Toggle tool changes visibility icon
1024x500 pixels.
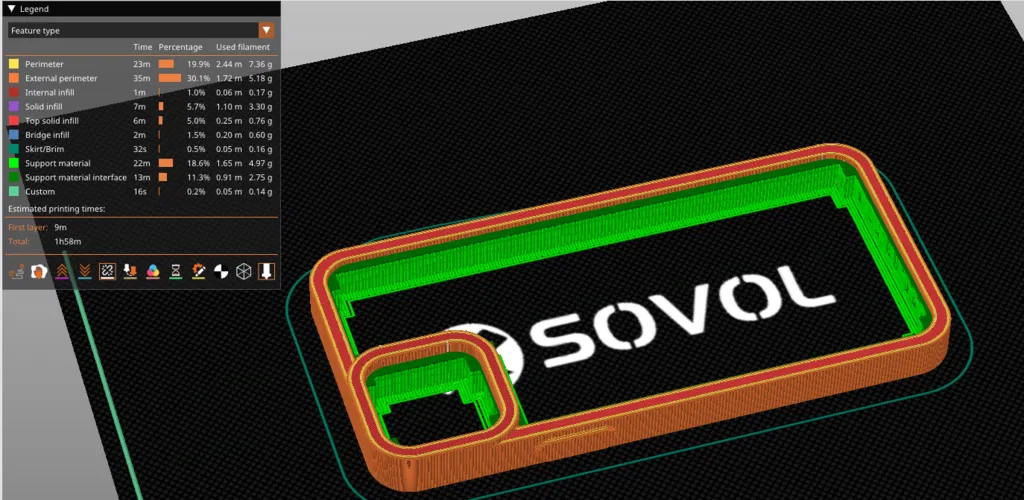pos(130,272)
